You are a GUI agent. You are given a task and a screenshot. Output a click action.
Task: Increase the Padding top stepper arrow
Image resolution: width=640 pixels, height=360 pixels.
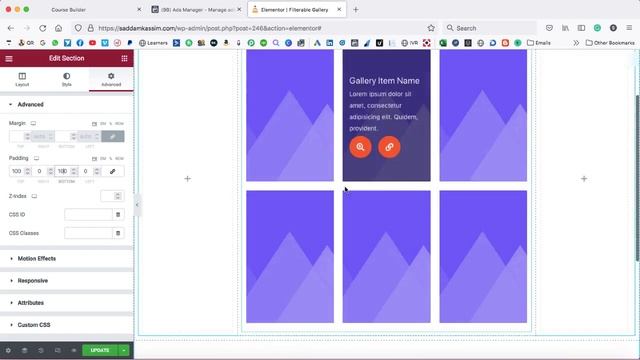click(27, 169)
